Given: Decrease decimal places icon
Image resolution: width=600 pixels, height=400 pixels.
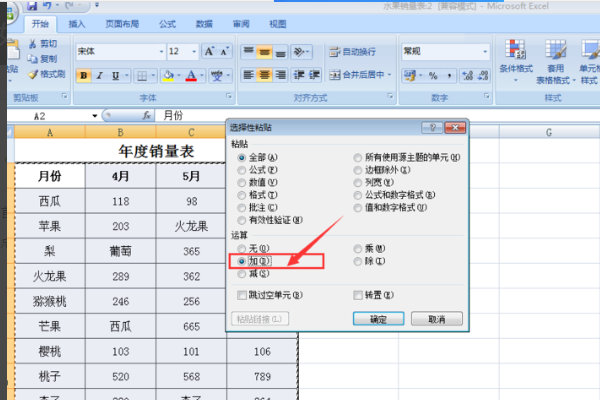Looking at the screenshot, I should click(x=483, y=75).
